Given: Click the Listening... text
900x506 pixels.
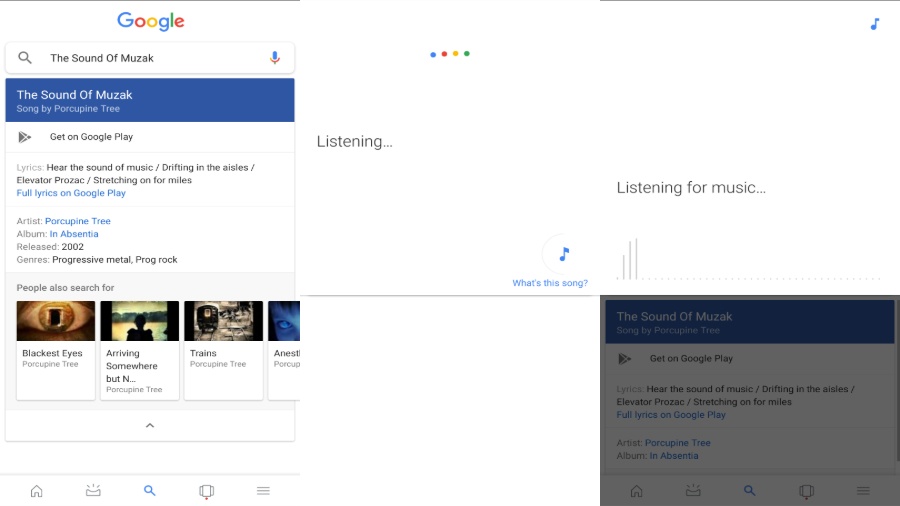Looking at the screenshot, I should point(355,141).
